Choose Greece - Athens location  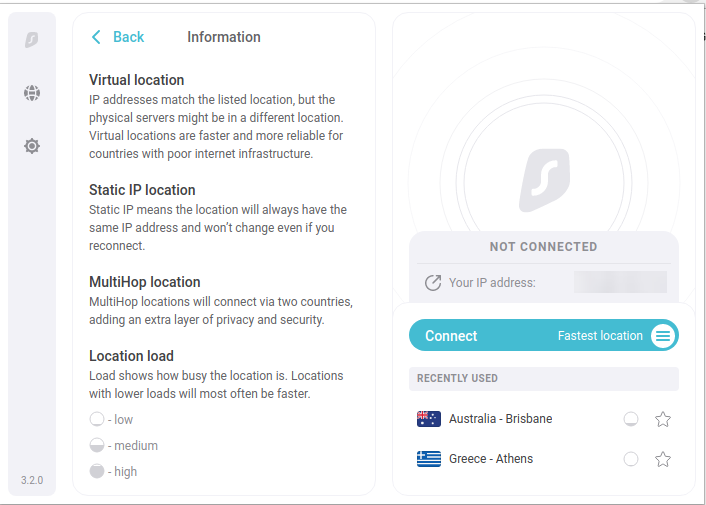(491, 459)
